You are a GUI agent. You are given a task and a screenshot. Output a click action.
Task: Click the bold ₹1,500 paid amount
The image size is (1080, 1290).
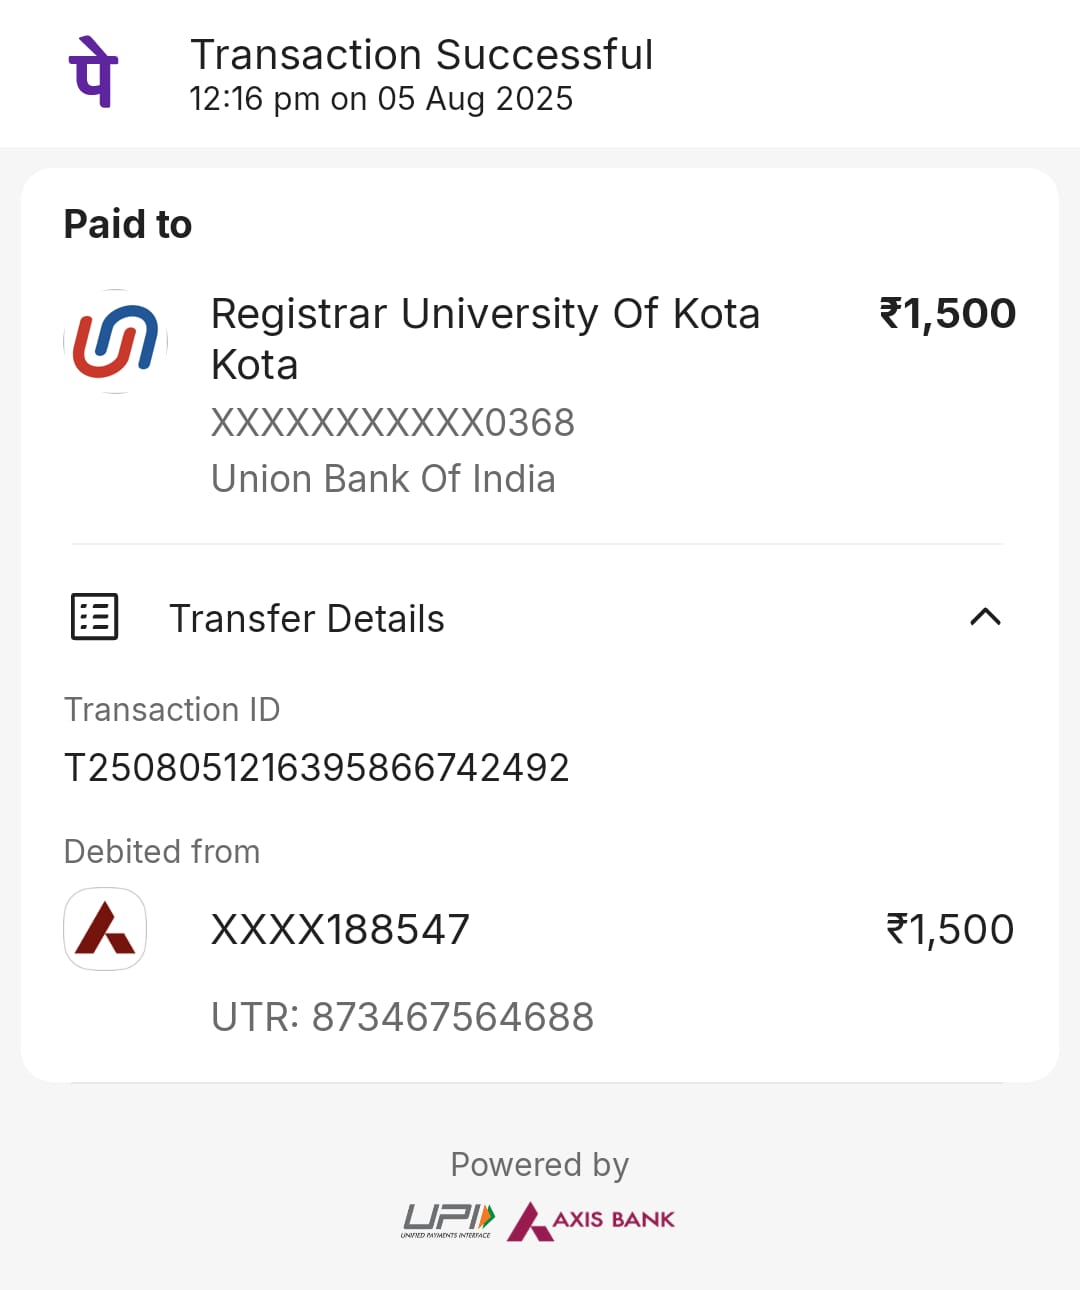[x=947, y=313]
